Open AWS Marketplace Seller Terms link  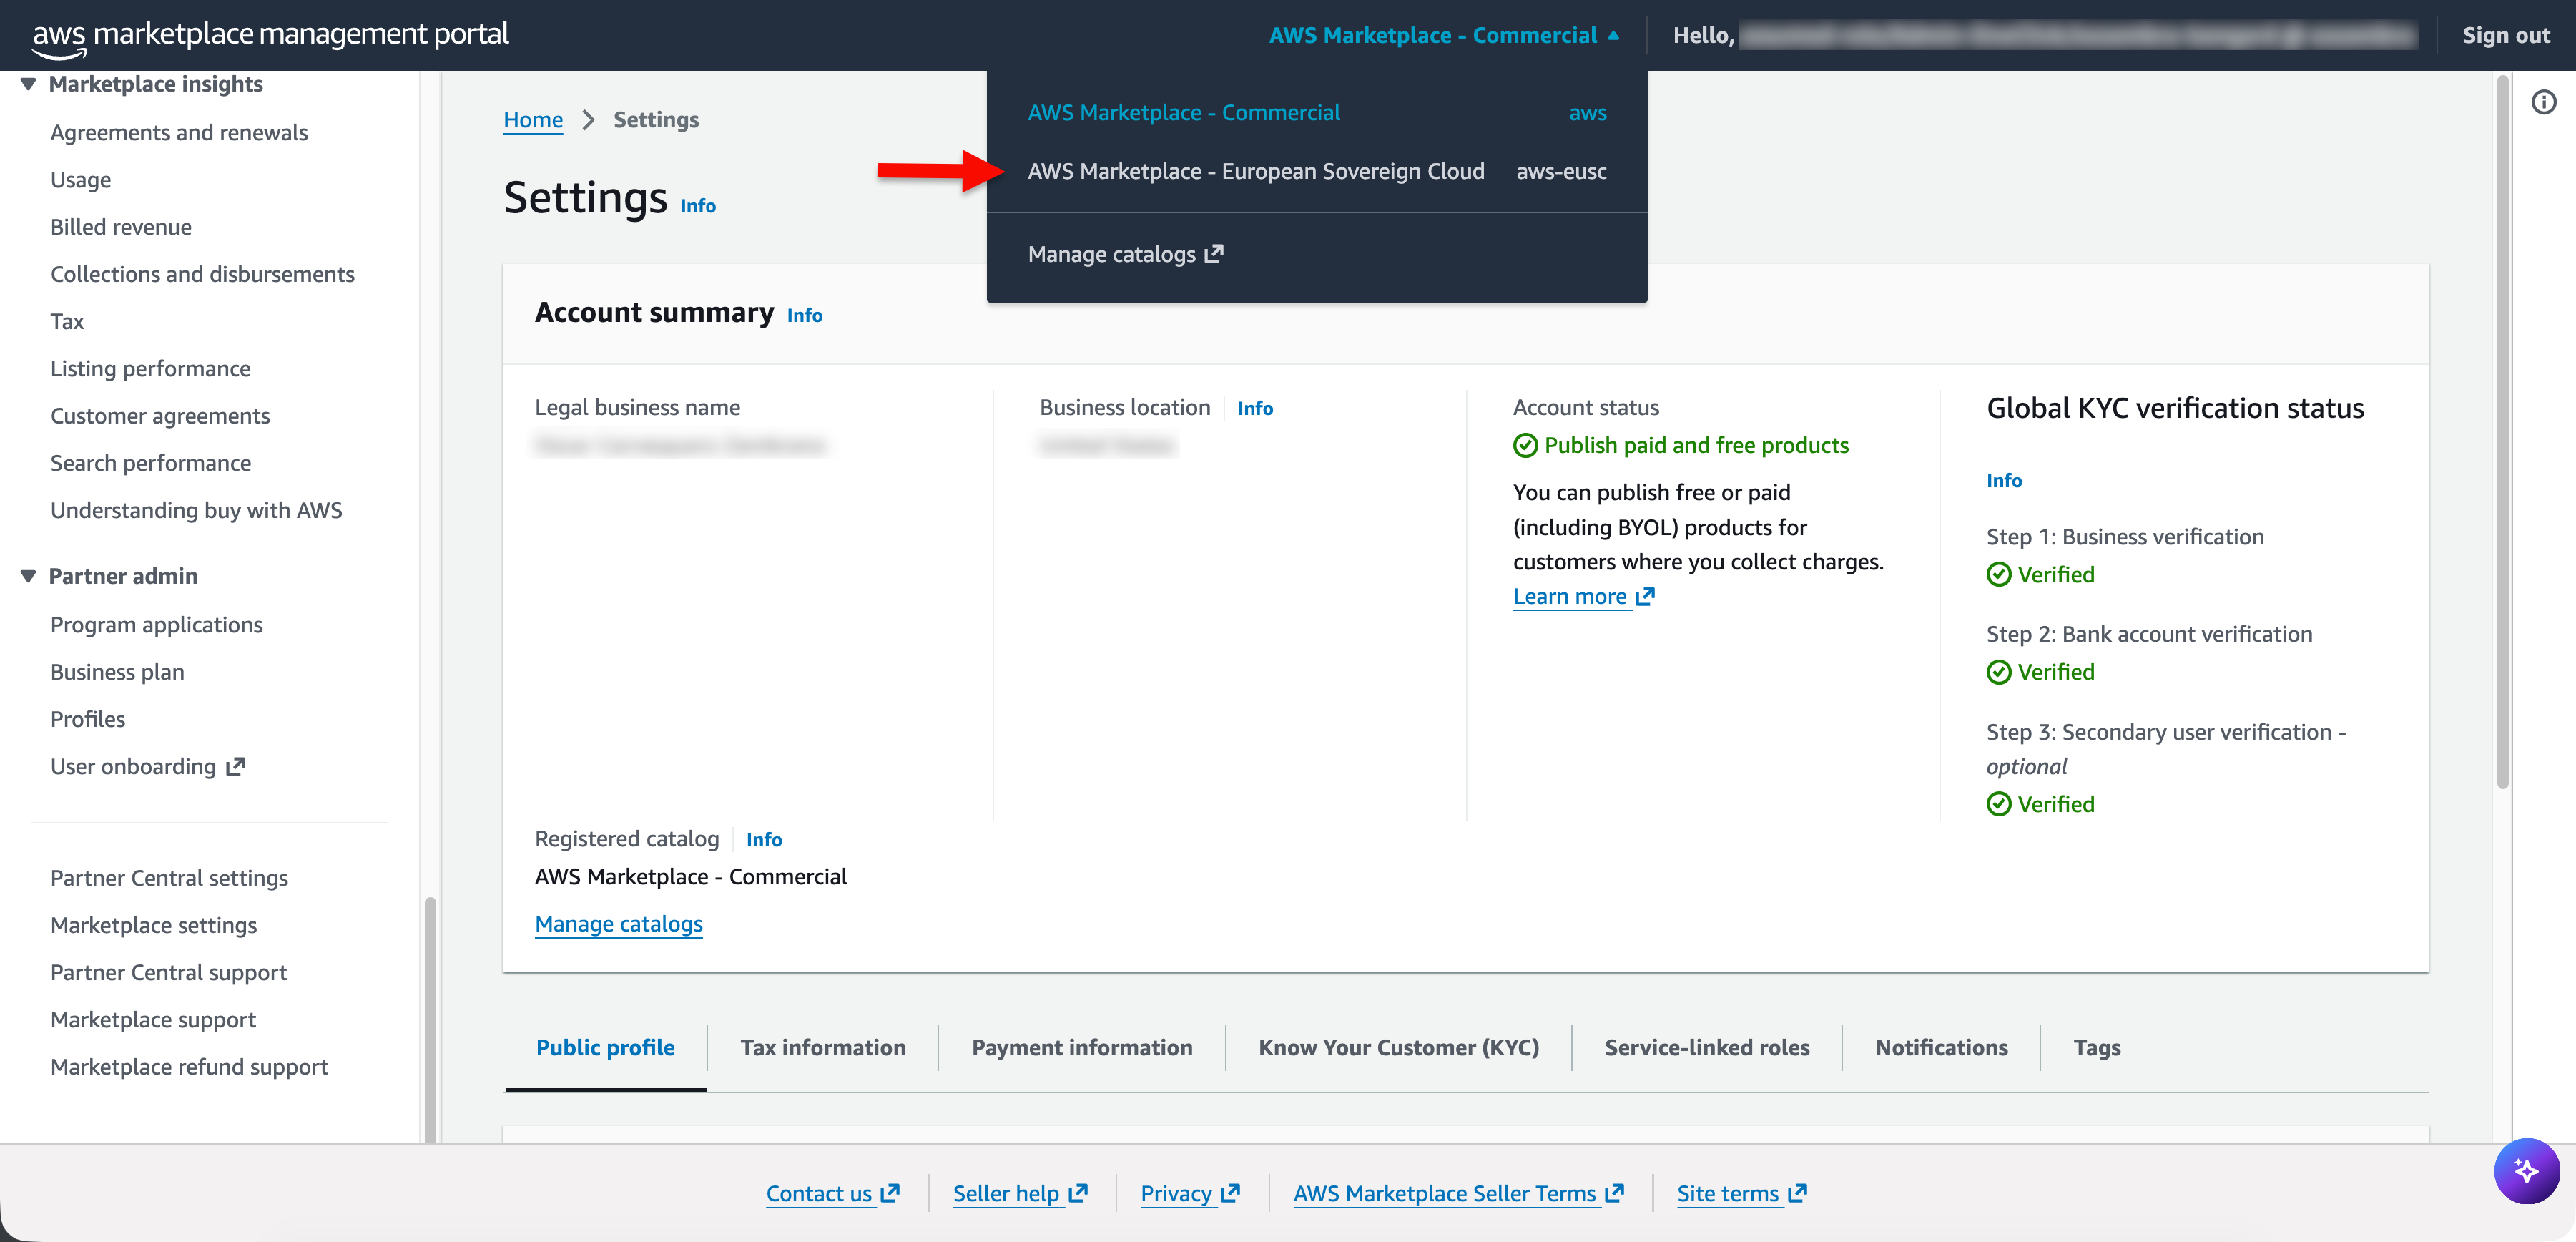click(1458, 1193)
